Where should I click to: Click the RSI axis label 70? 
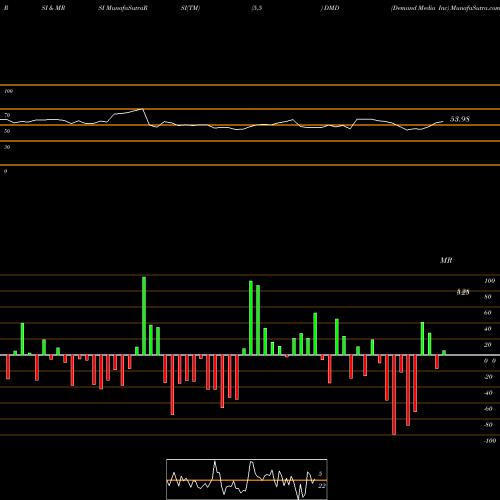point(7,115)
